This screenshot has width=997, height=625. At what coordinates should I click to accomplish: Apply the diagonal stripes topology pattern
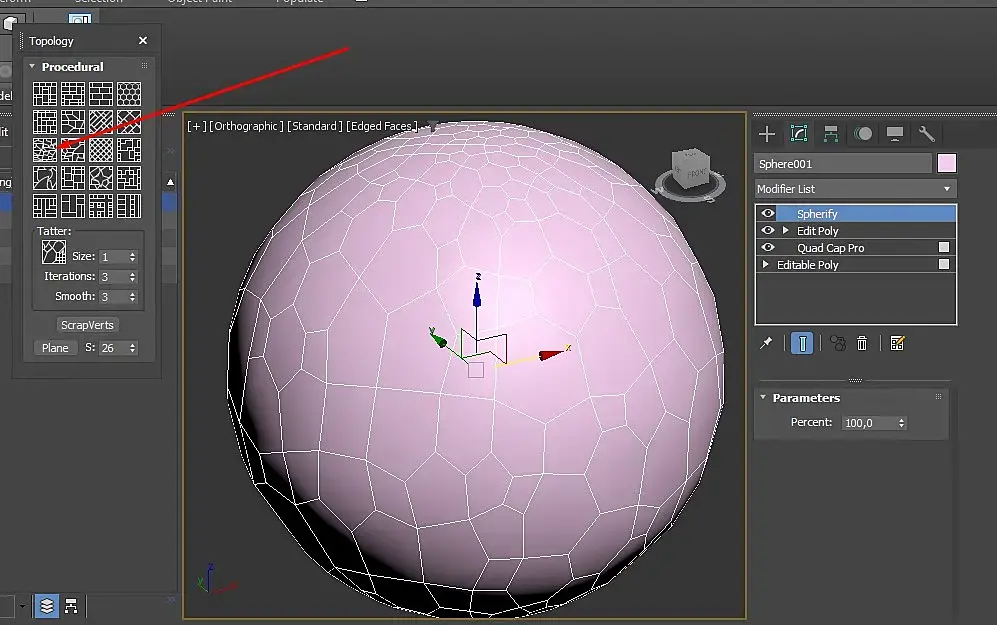pos(101,122)
